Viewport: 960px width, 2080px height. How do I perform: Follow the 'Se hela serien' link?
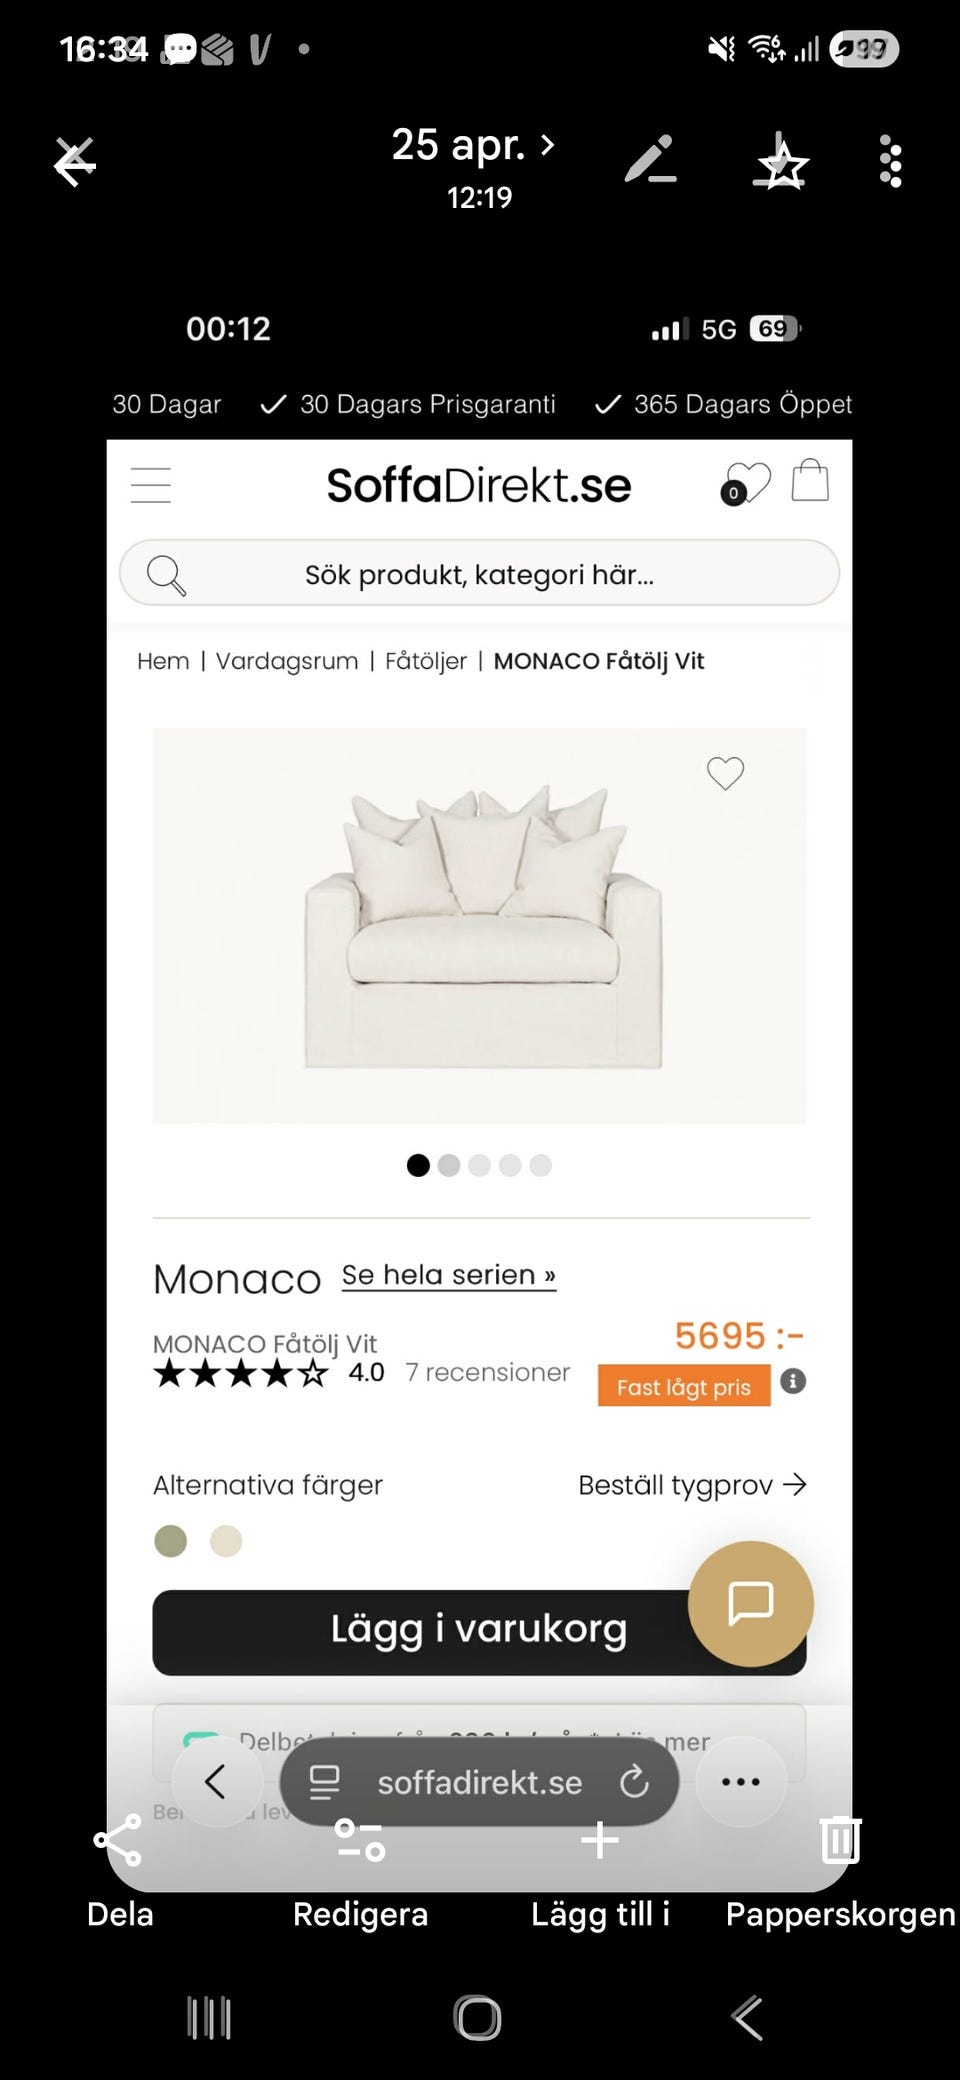click(x=448, y=1275)
